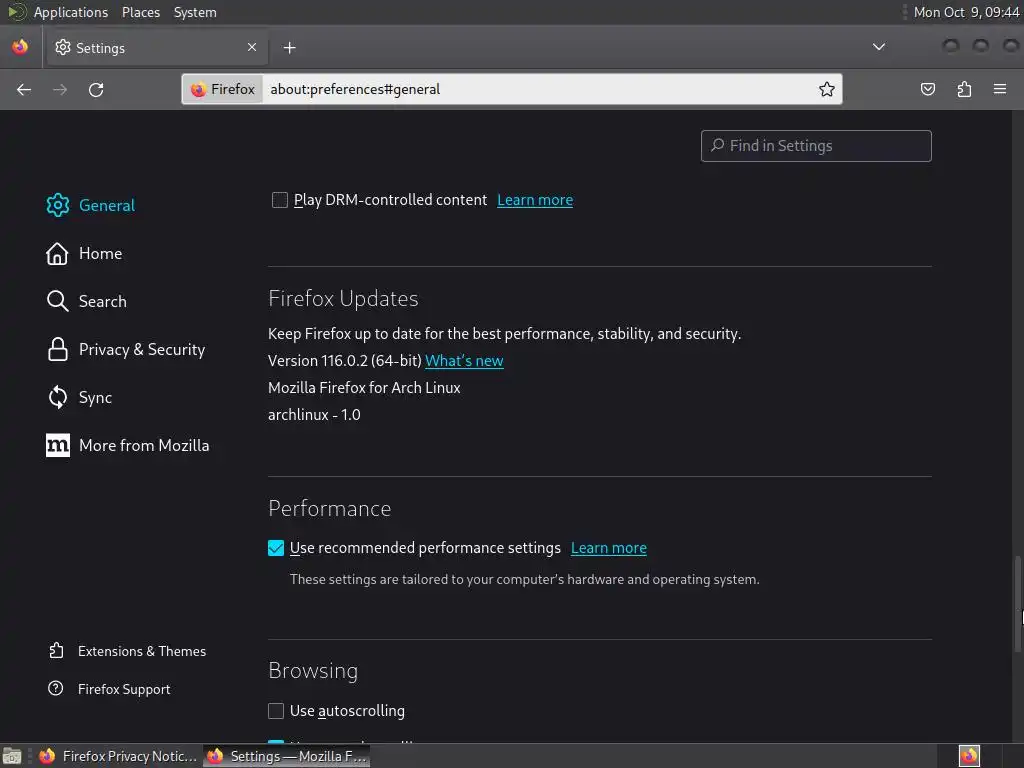Expand the list all tabs chevron
This screenshot has width=1024, height=768.
click(x=879, y=47)
